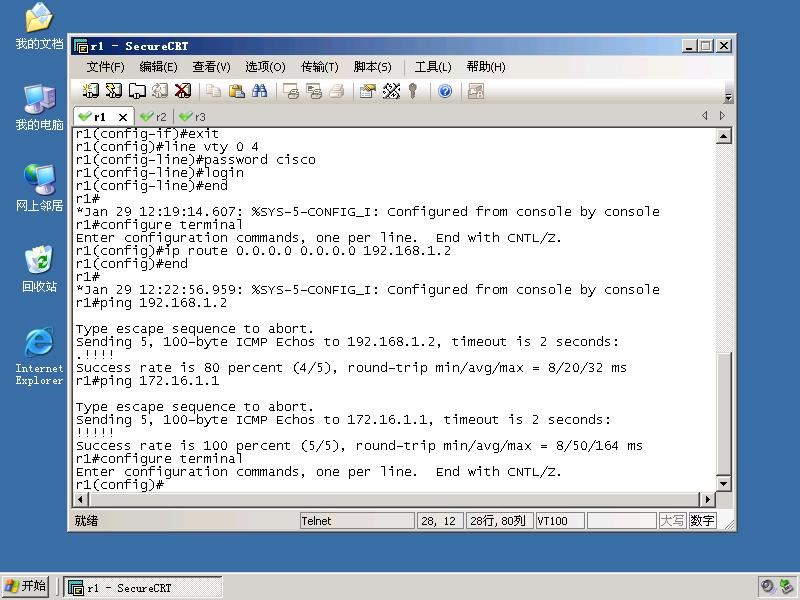Click the Paste clipboard icon

point(236,91)
